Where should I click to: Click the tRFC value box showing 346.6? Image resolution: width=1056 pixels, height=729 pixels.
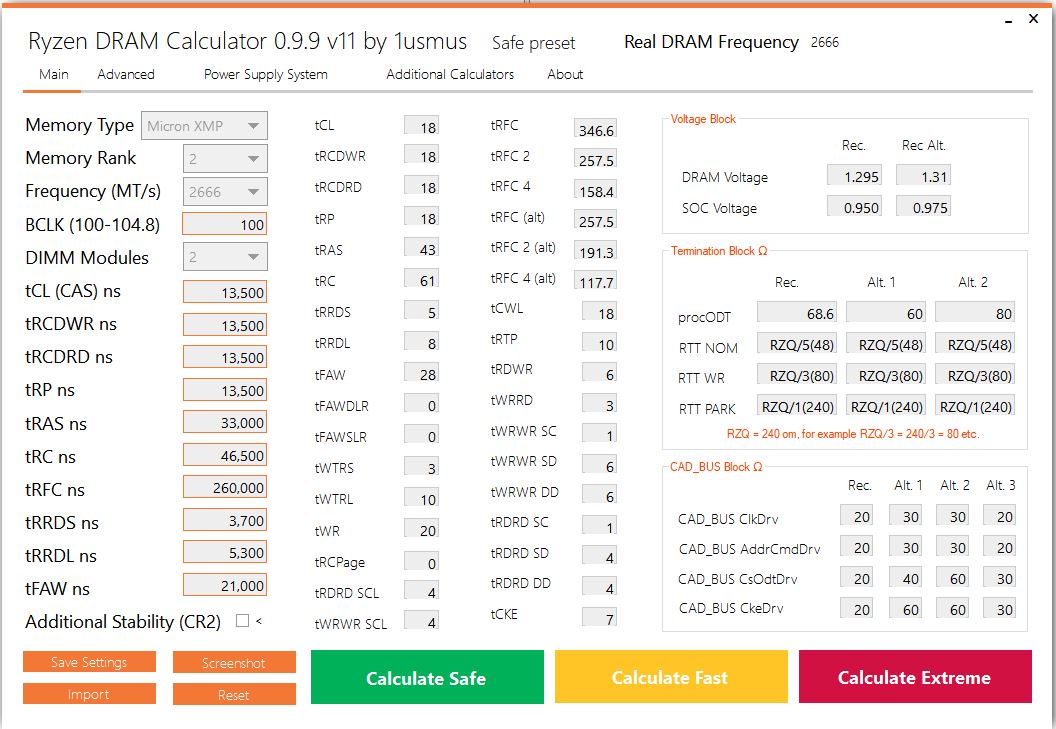click(x=595, y=129)
